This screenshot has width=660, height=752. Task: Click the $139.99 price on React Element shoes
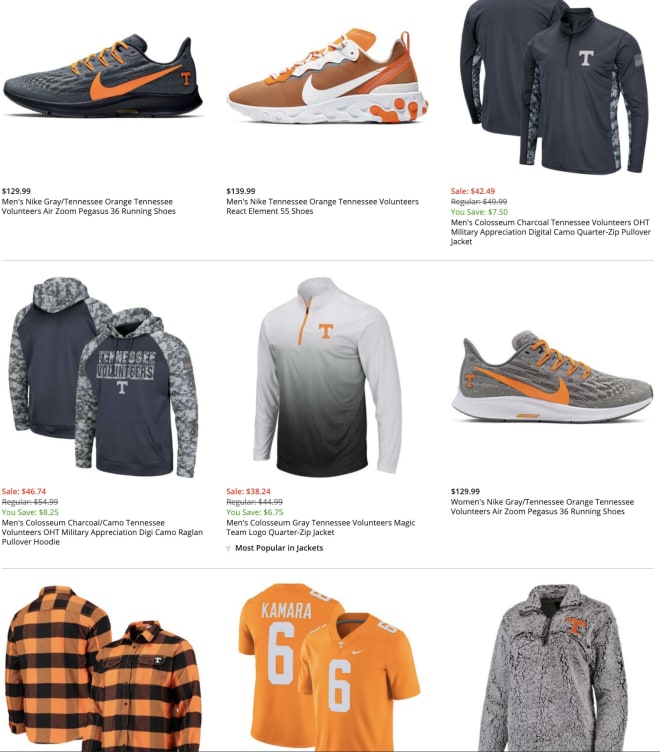pyautogui.click(x=241, y=191)
